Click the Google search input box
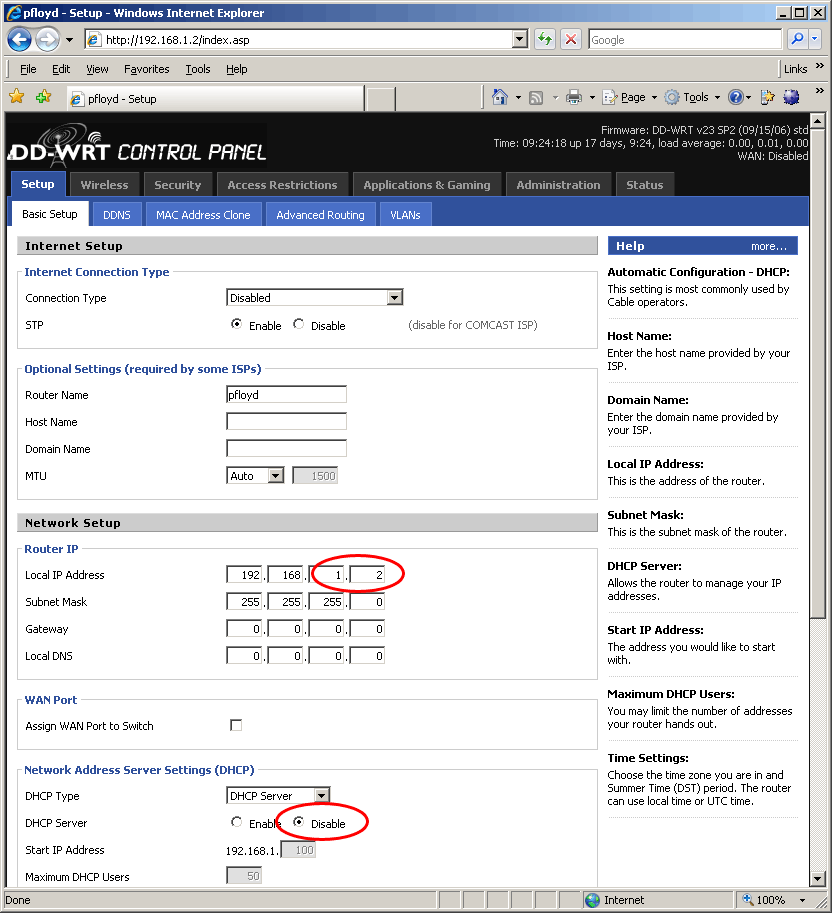 [x=685, y=40]
